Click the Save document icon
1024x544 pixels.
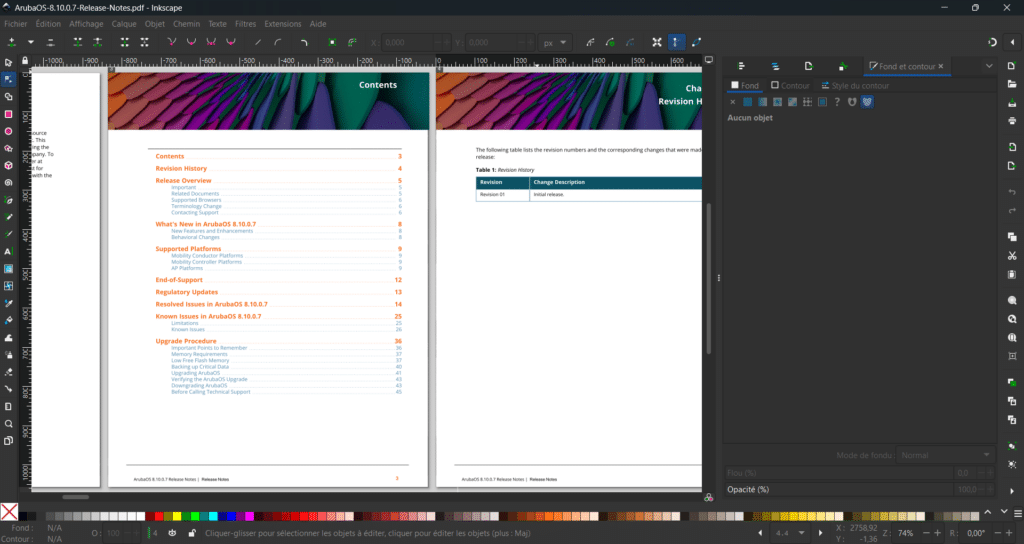coord(1012,103)
